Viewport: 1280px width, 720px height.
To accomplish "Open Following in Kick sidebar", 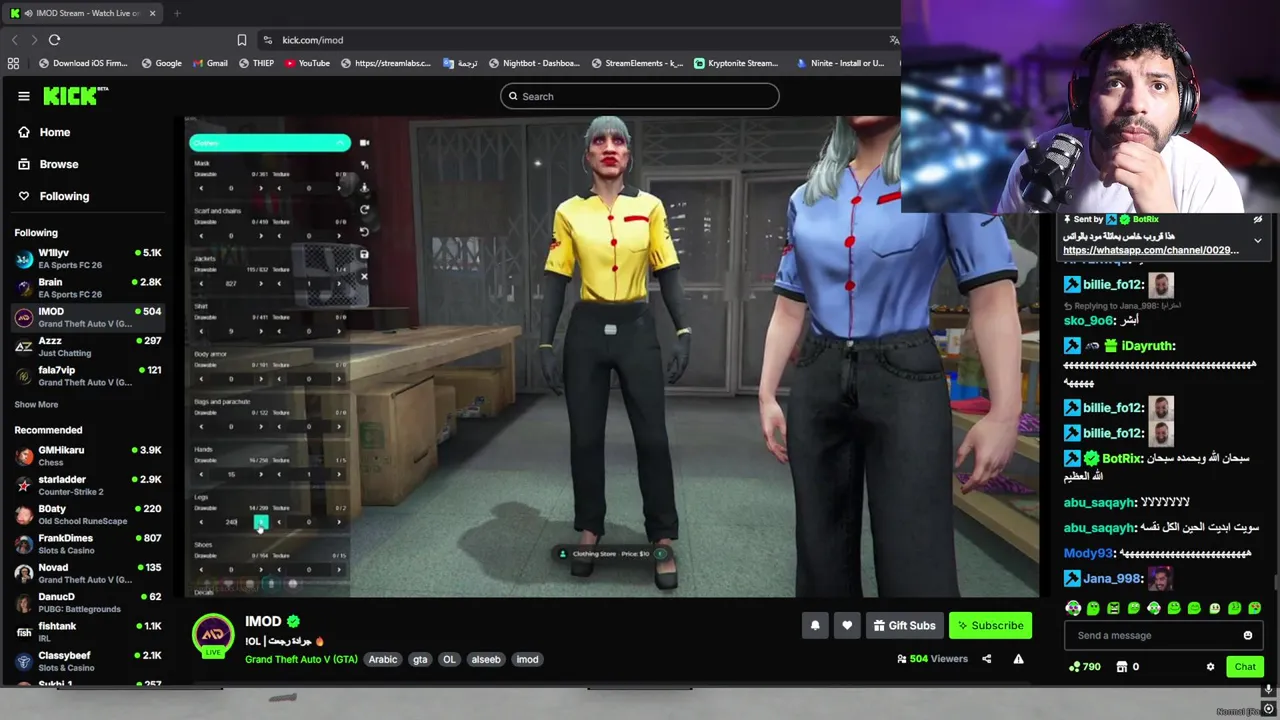I will pyautogui.click(x=54, y=196).
